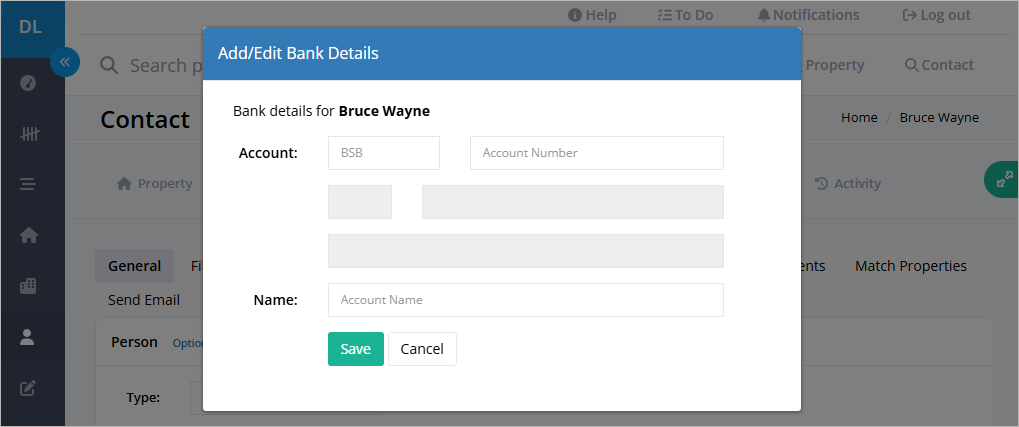
Task: Click Bruce Wayne breadcrumb
Action: point(939,118)
